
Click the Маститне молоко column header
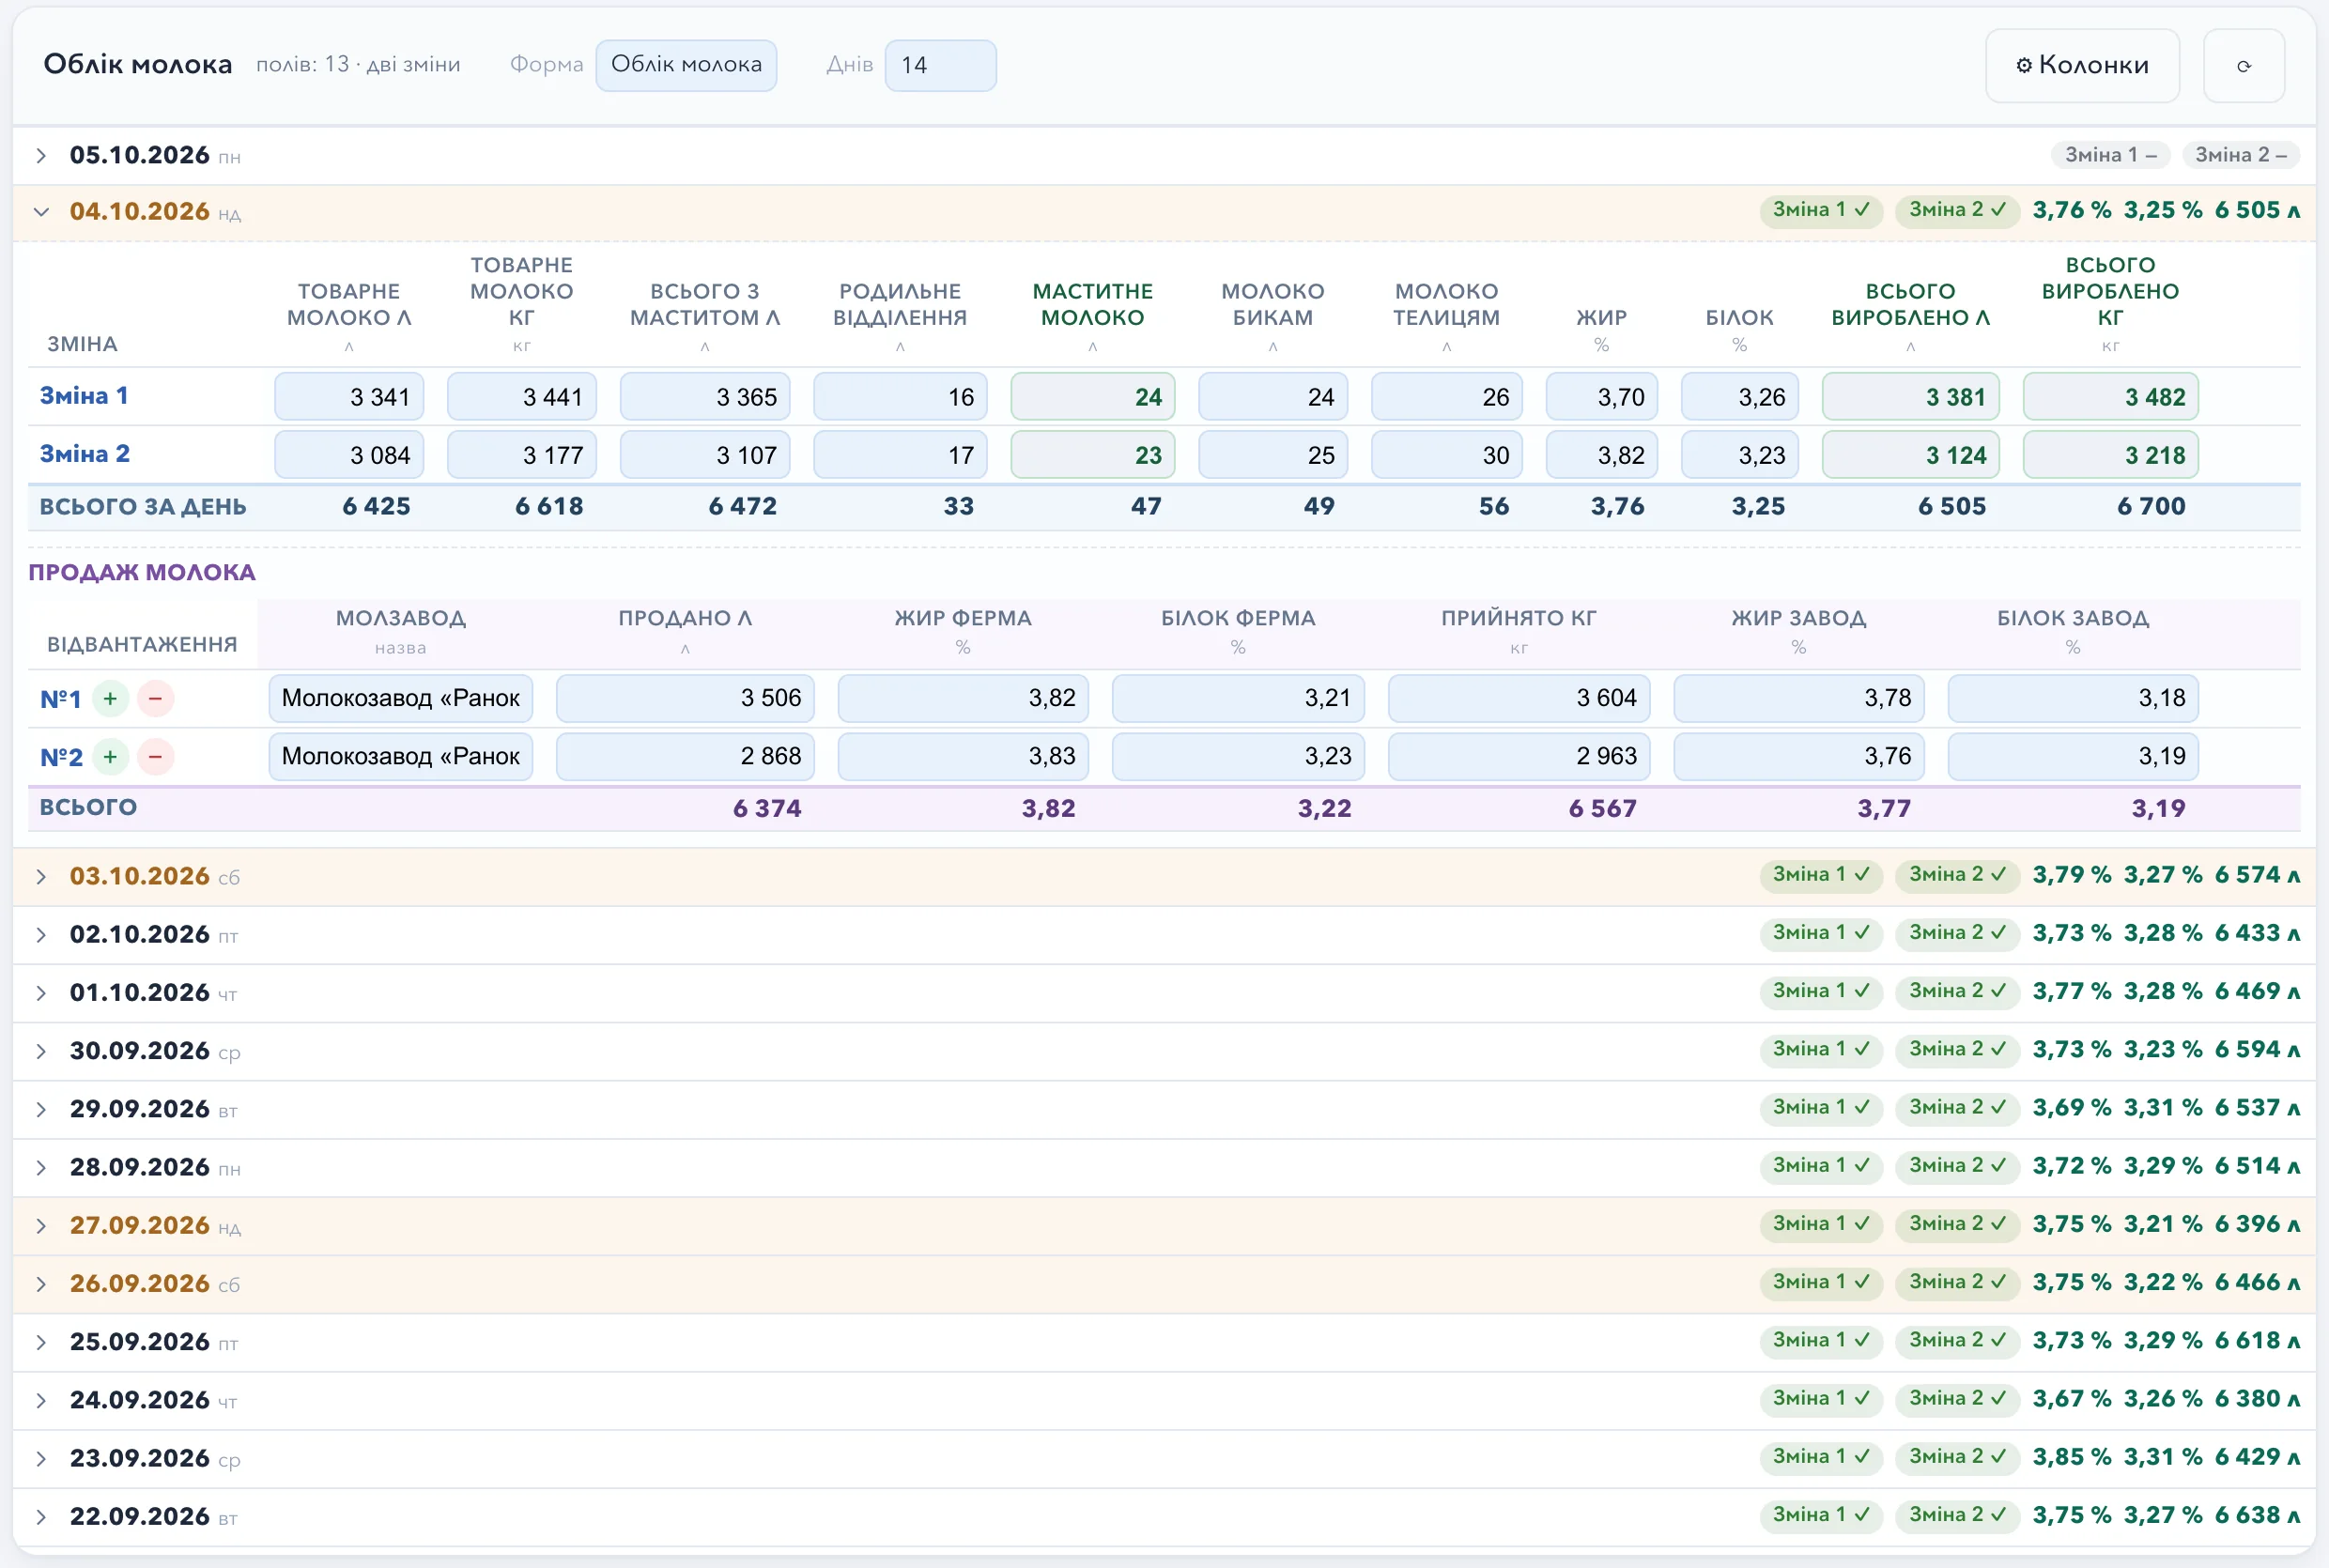tap(1093, 305)
